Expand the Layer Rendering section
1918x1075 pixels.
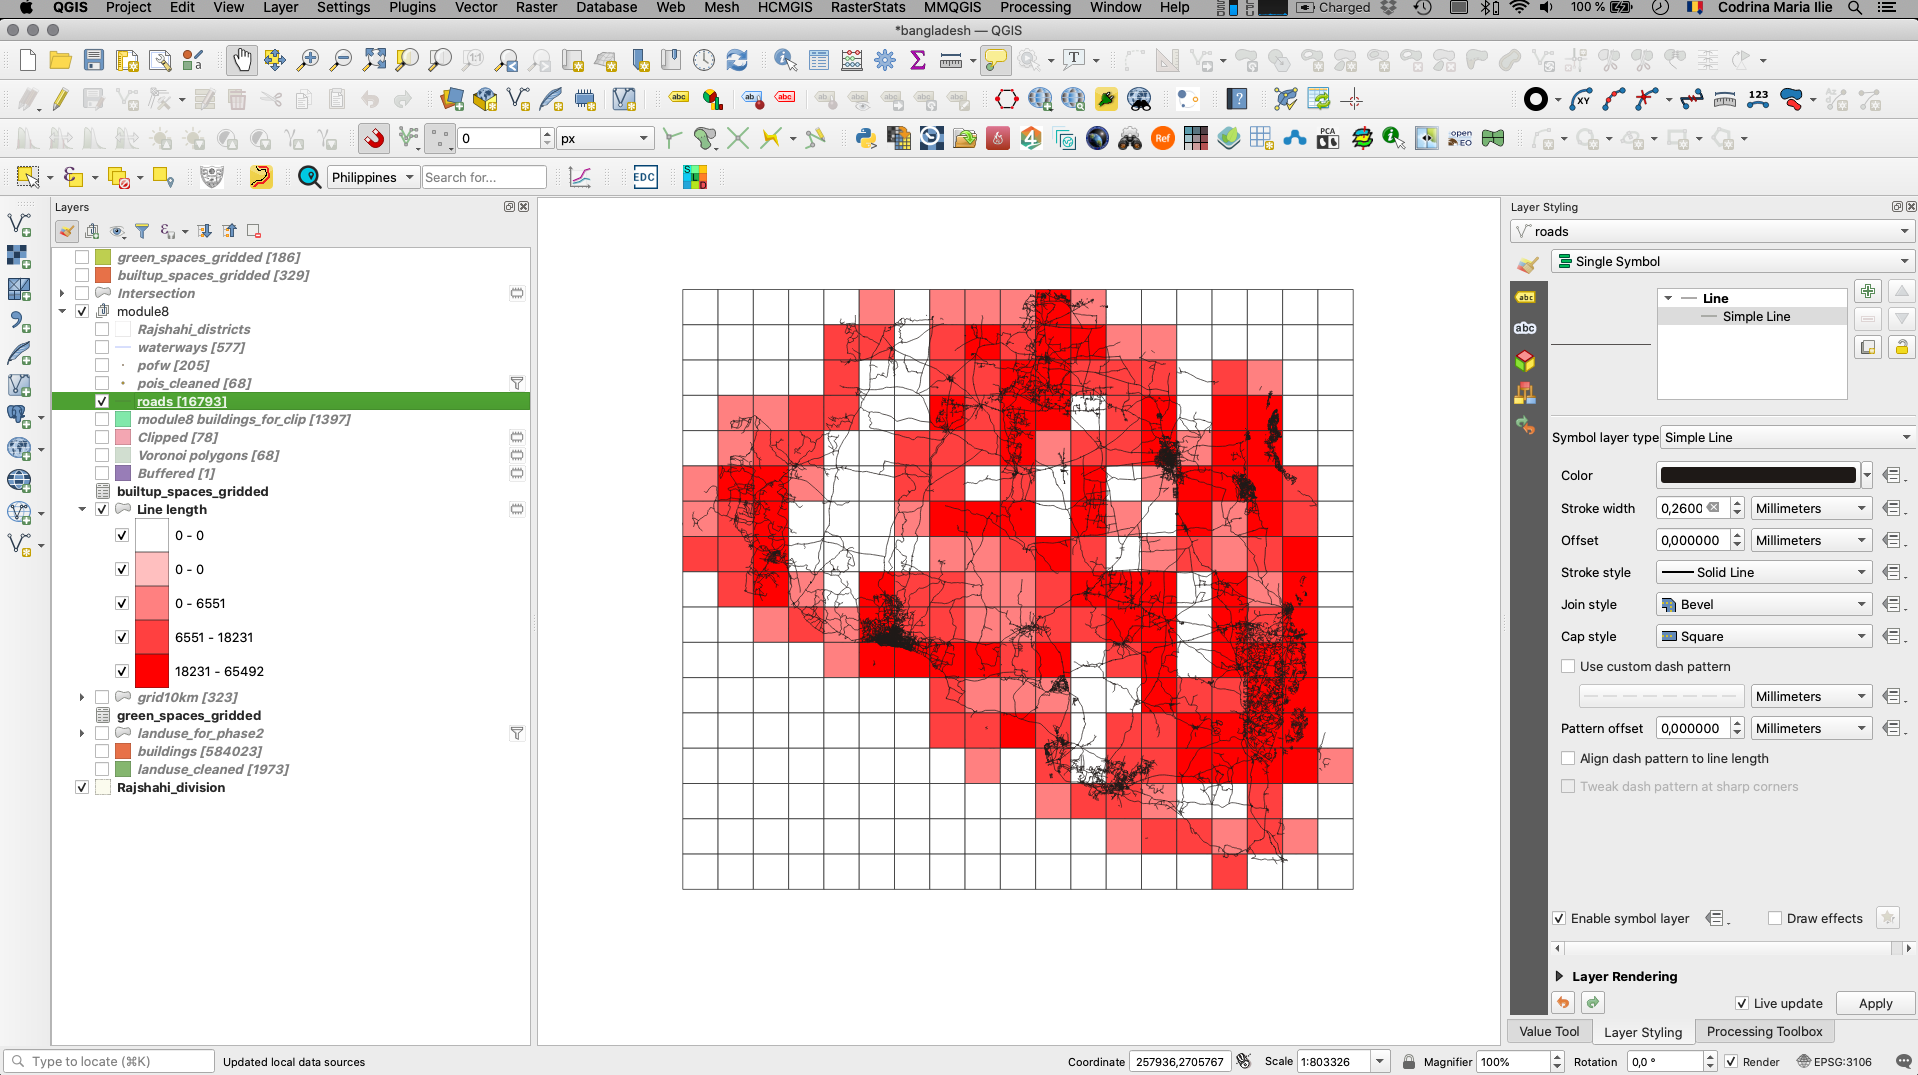[x=1559, y=976]
